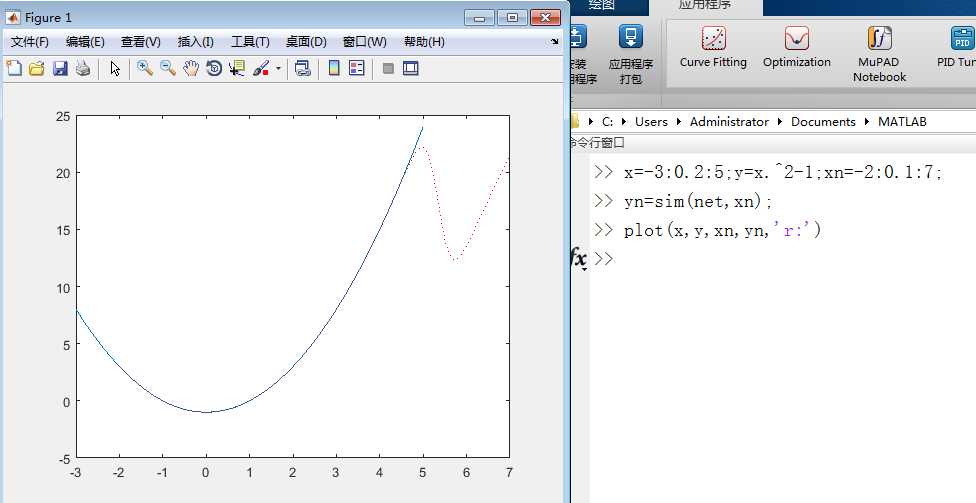Click the dock figure arrow in menu bar

point(555,42)
